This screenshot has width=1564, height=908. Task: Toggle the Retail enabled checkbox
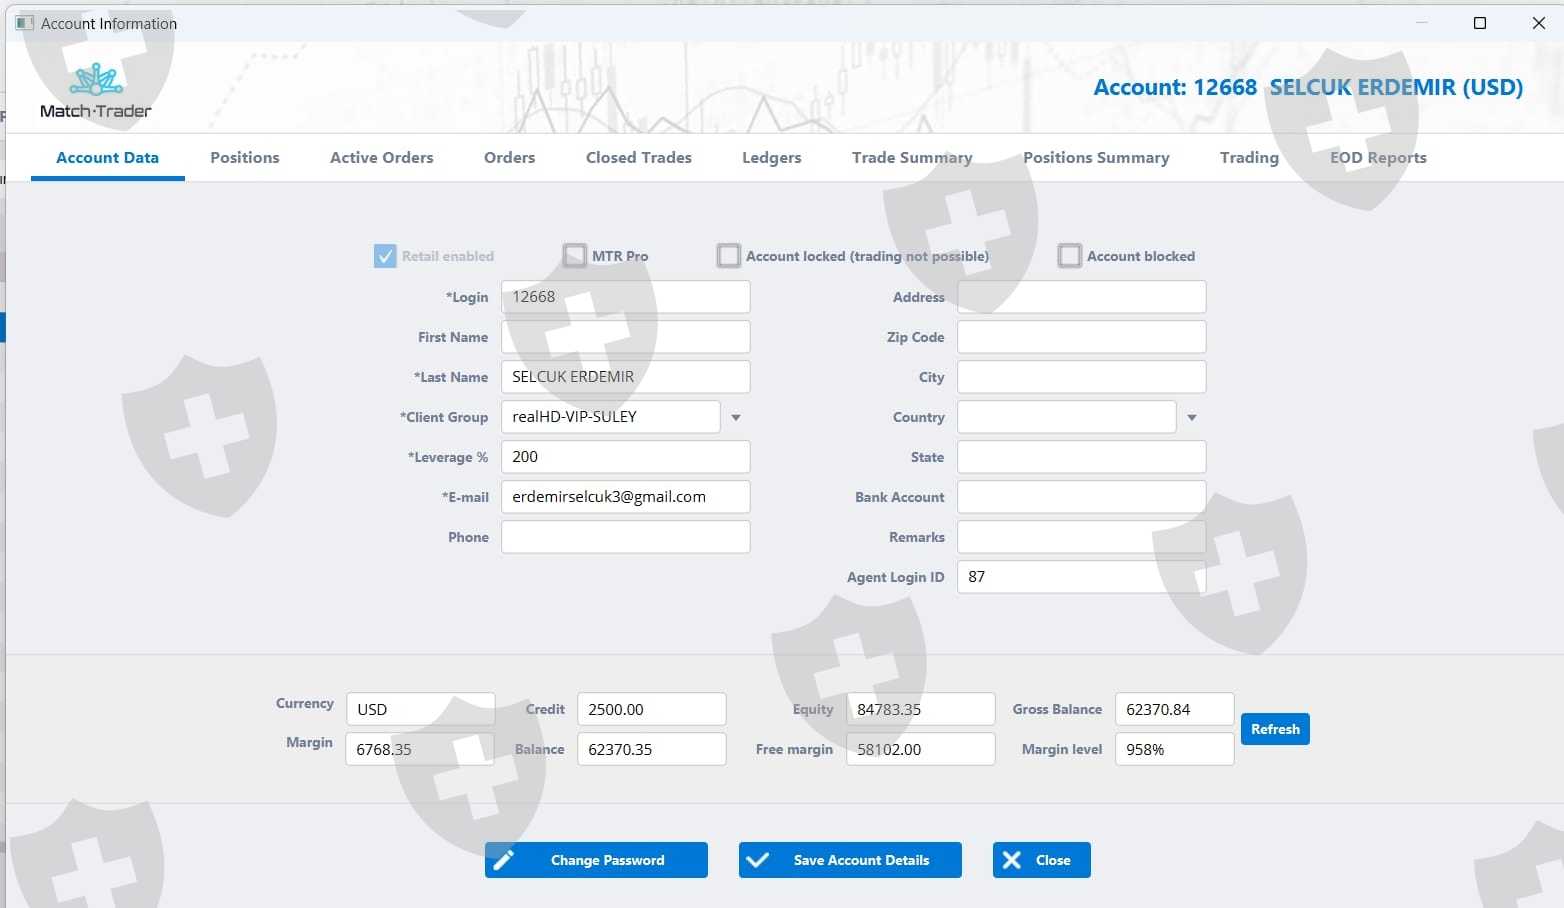(x=385, y=256)
